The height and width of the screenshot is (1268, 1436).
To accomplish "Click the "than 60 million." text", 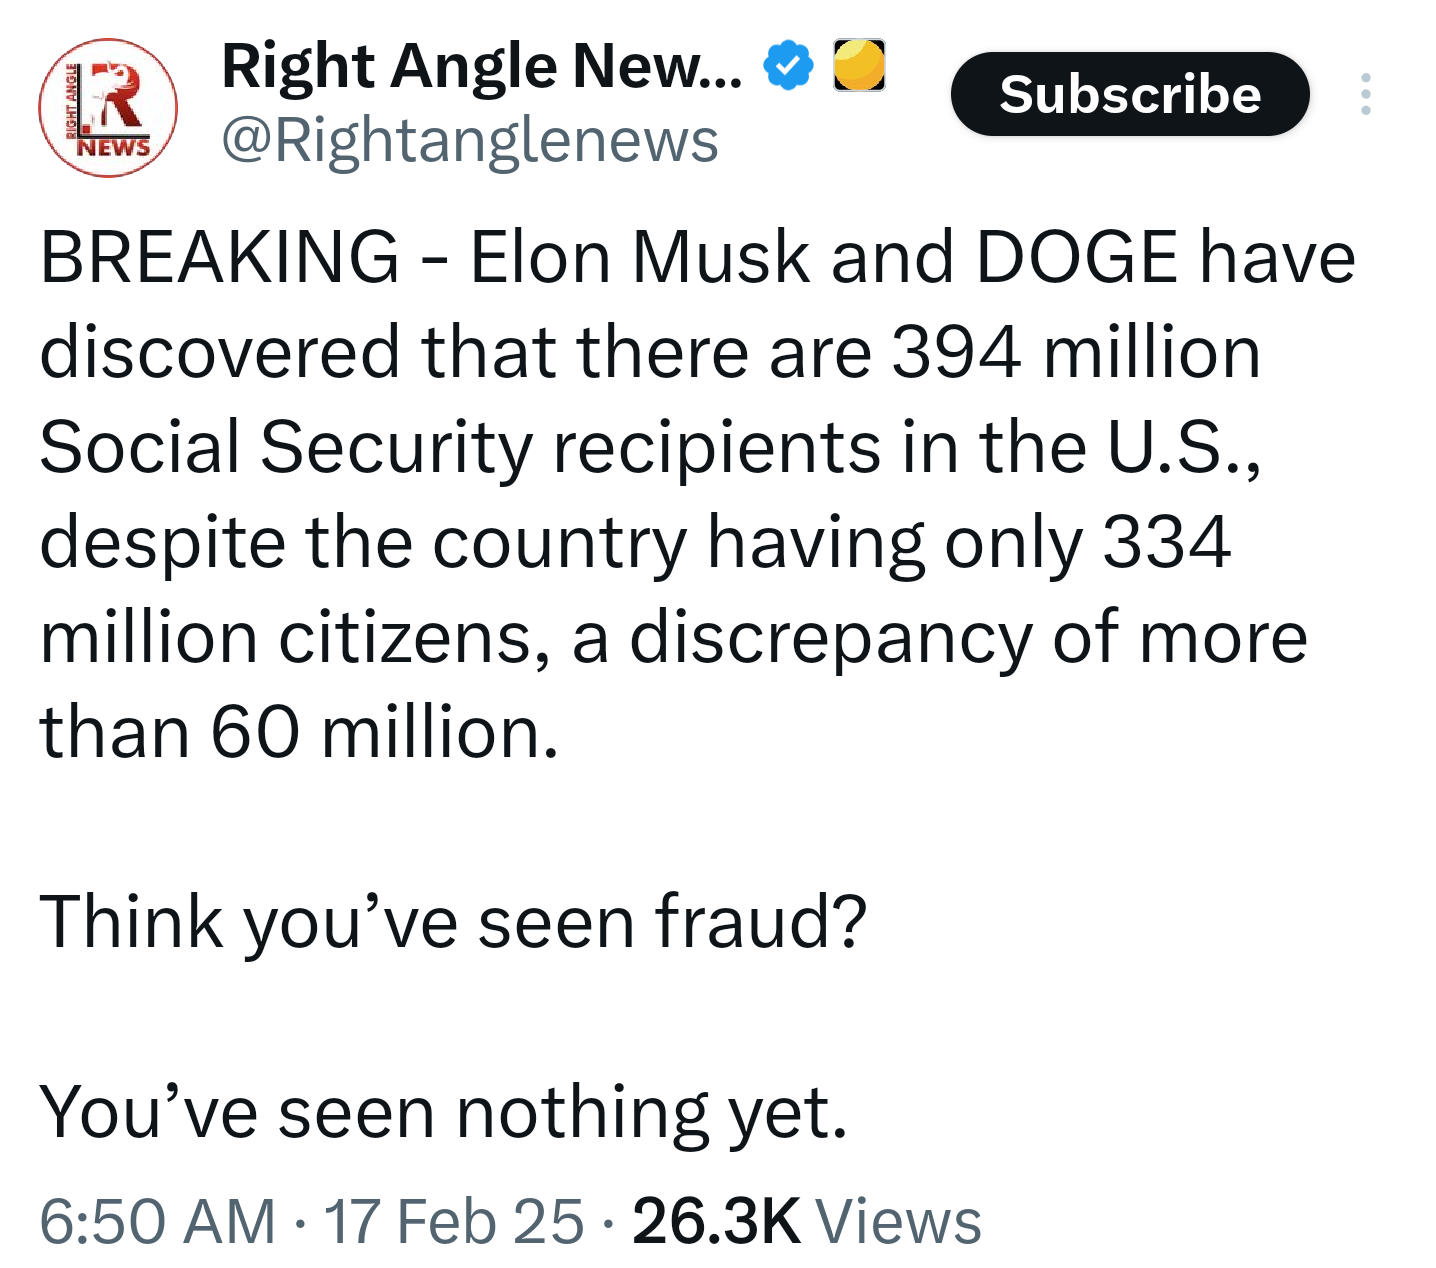I will coord(299,731).
